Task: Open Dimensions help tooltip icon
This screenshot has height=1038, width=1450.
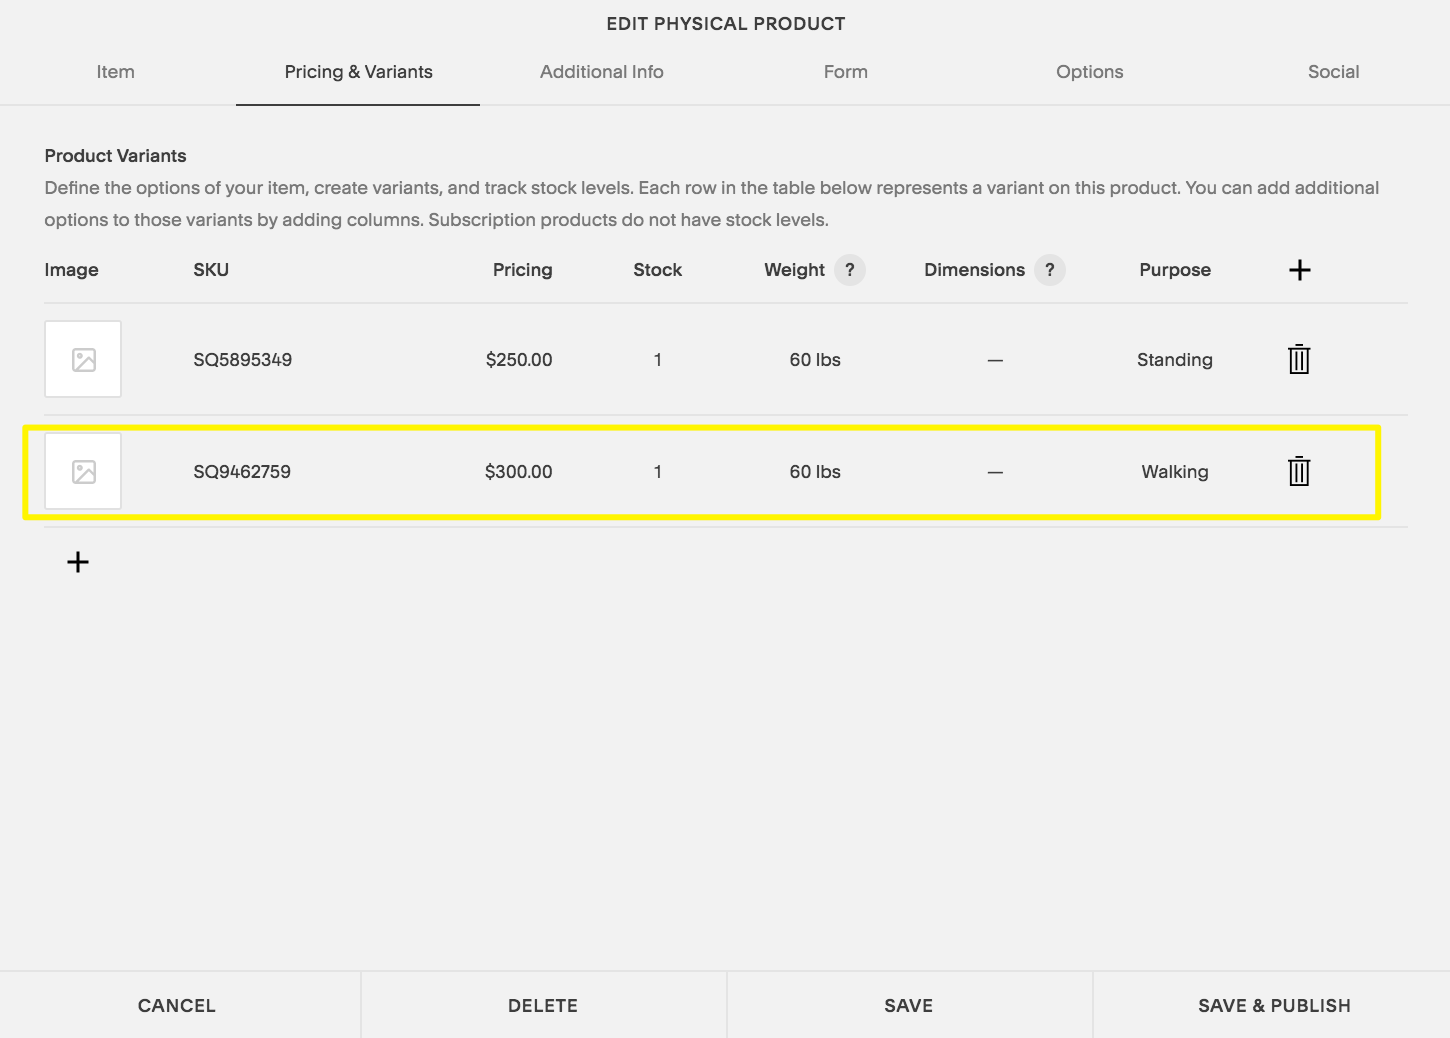Action: pos(1050,270)
